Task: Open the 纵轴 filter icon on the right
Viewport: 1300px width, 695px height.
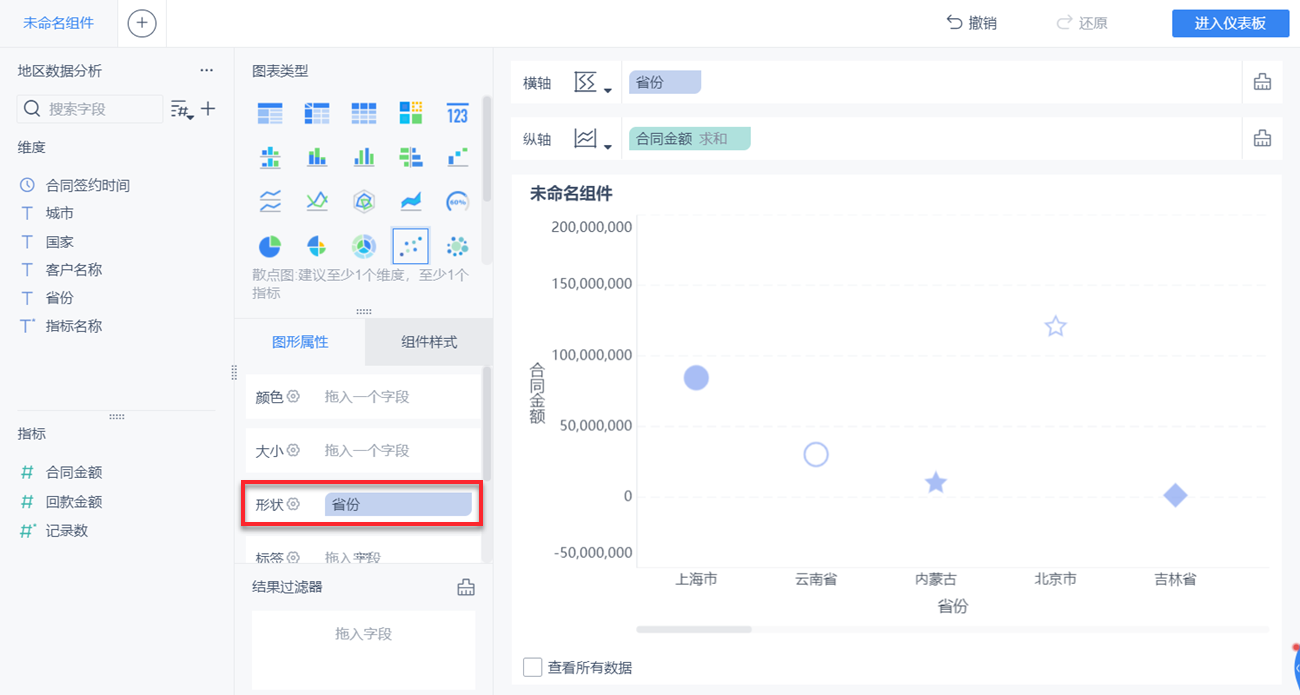Action: pyautogui.click(x=1262, y=138)
